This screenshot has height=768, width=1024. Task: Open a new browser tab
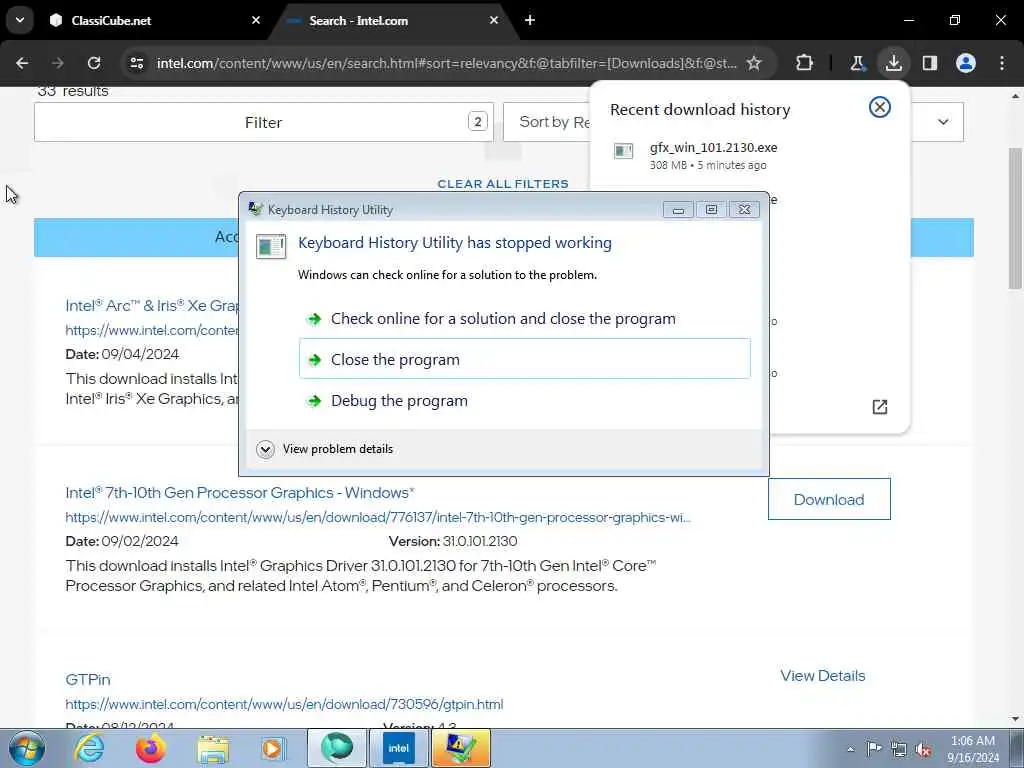coord(530,20)
